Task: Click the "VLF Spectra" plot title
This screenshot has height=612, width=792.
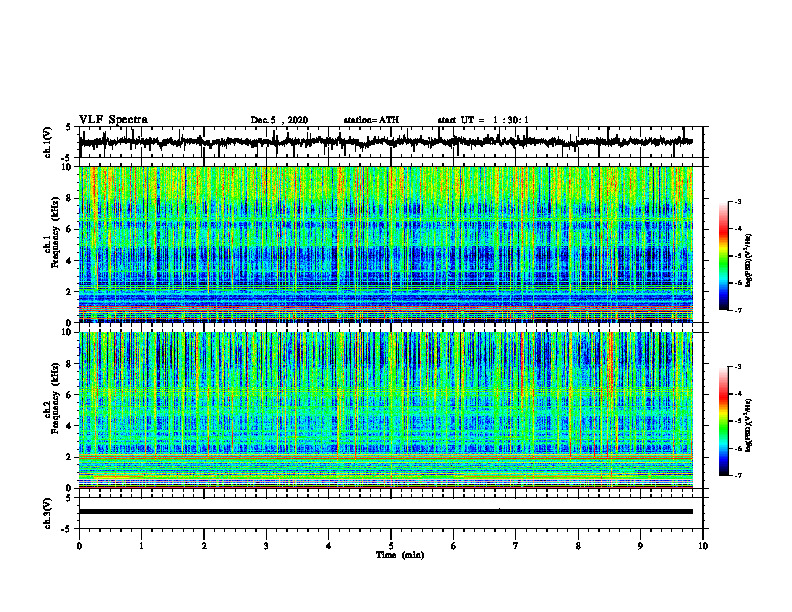Action: tap(113, 120)
